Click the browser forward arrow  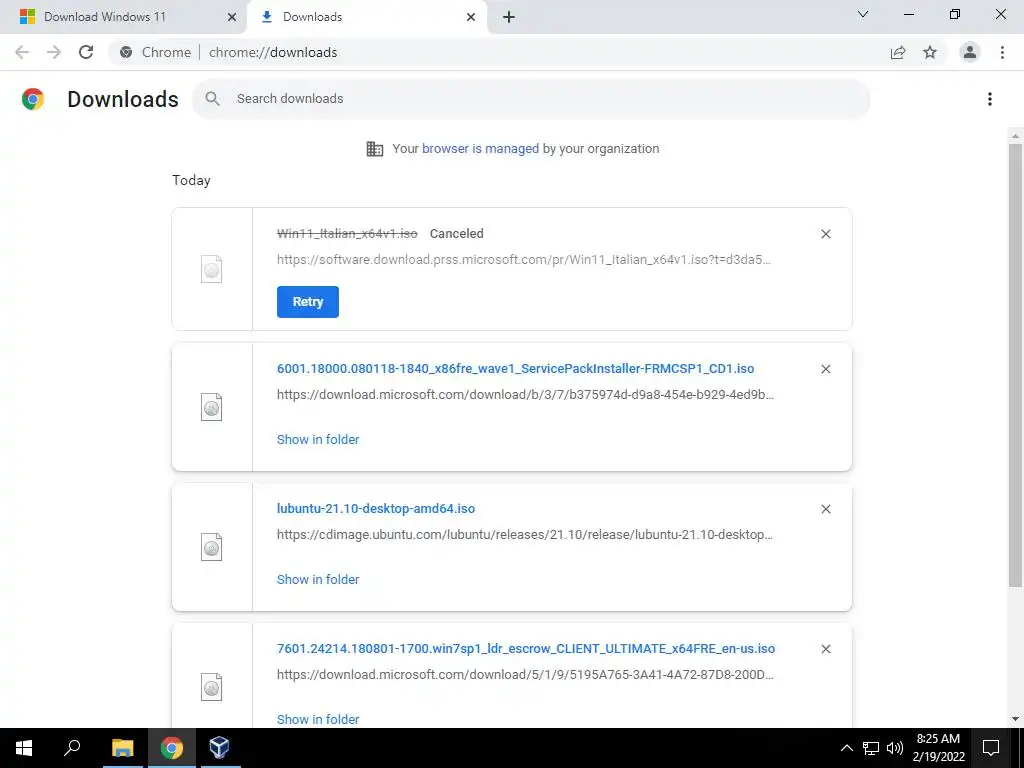[54, 52]
